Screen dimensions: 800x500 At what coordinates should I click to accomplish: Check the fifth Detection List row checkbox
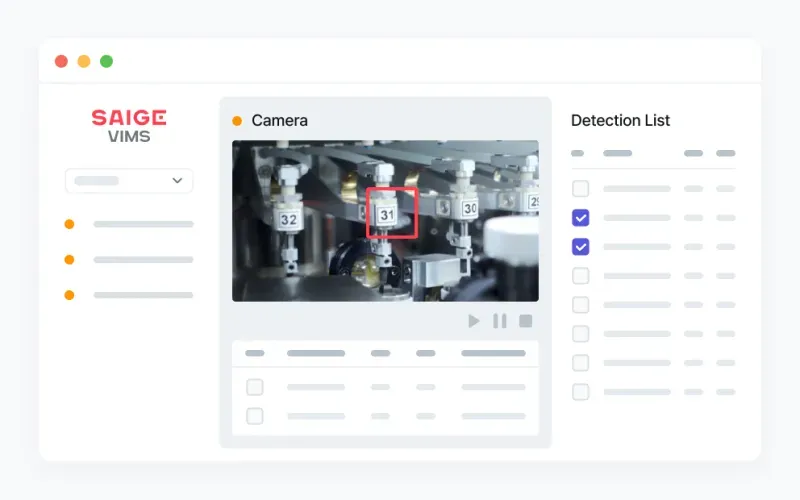tap(581, 305)
